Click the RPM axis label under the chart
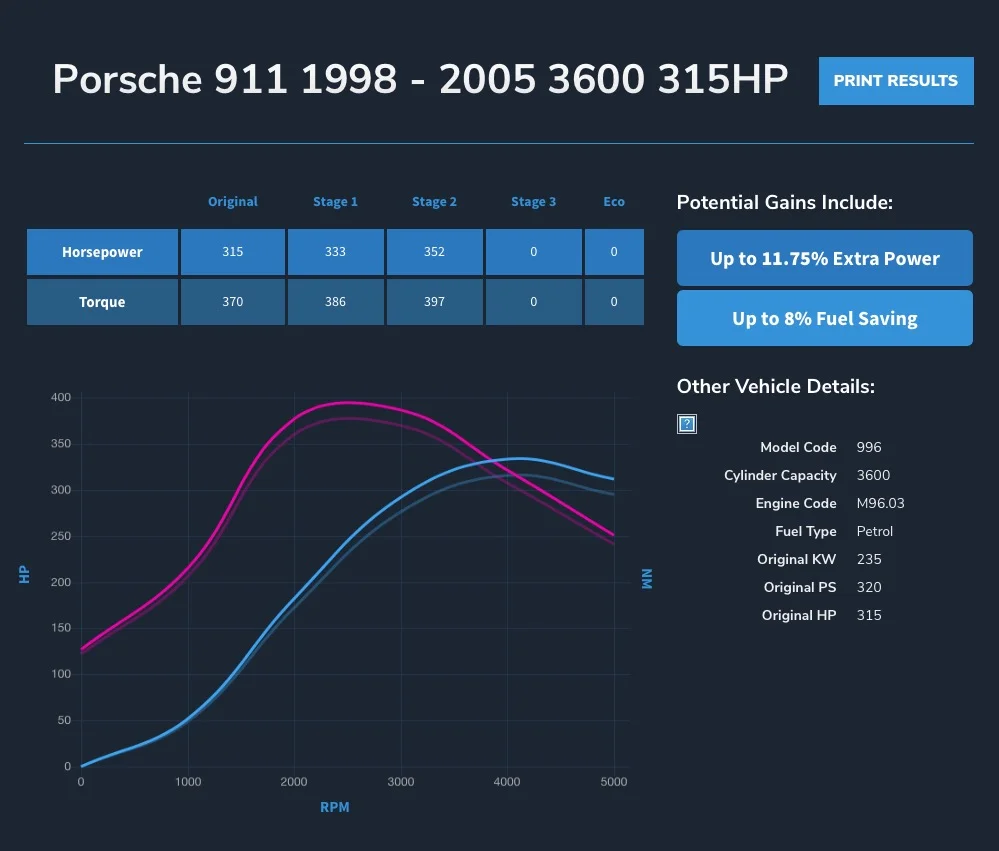 (x=334, y=807)
